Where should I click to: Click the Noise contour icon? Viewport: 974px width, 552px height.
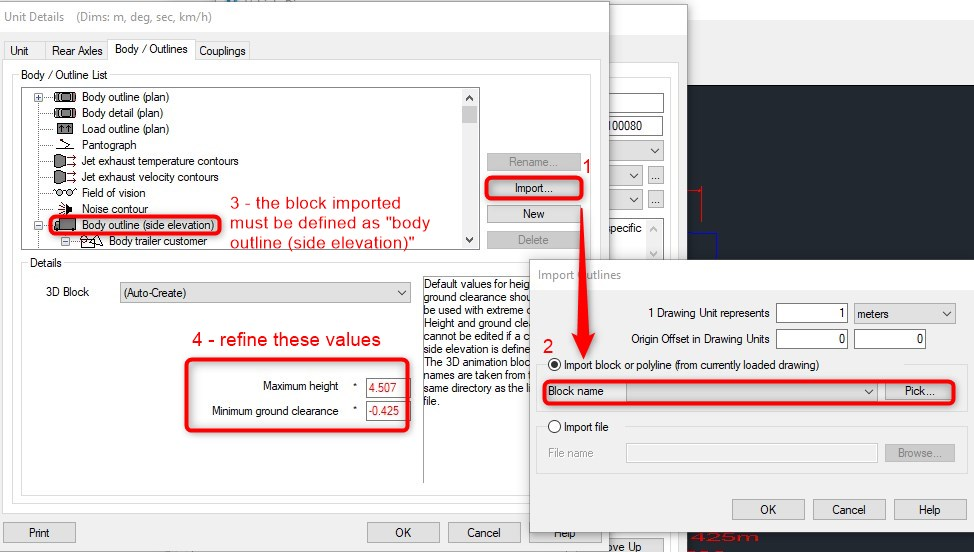(65, 209)
